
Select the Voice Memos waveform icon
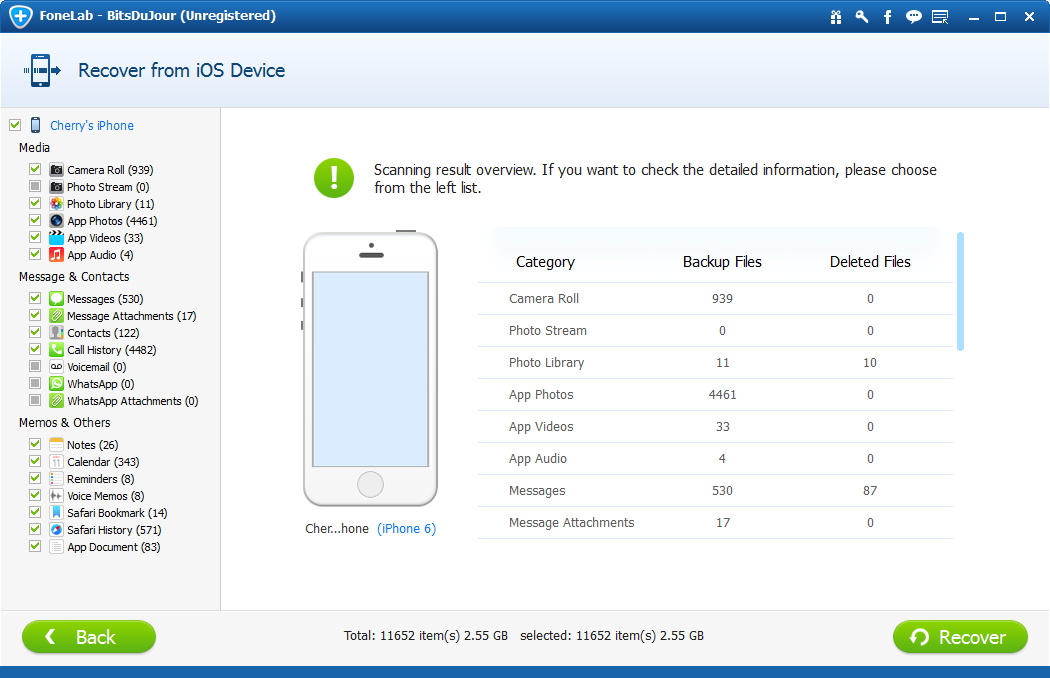point(57,496)
